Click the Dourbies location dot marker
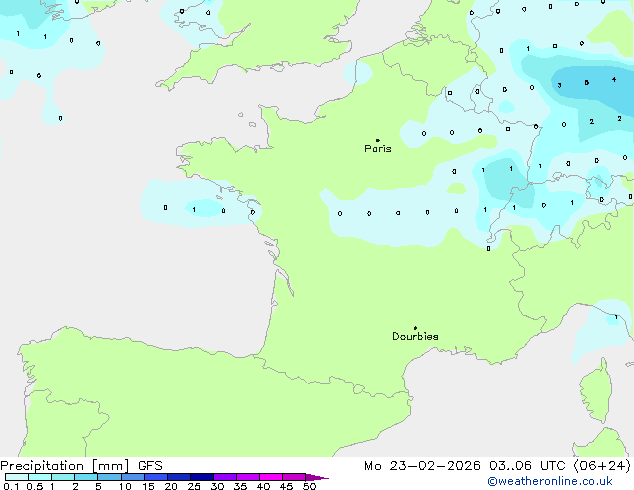The image size is (634, 490). pyautogui.click(x=415, y=328)
